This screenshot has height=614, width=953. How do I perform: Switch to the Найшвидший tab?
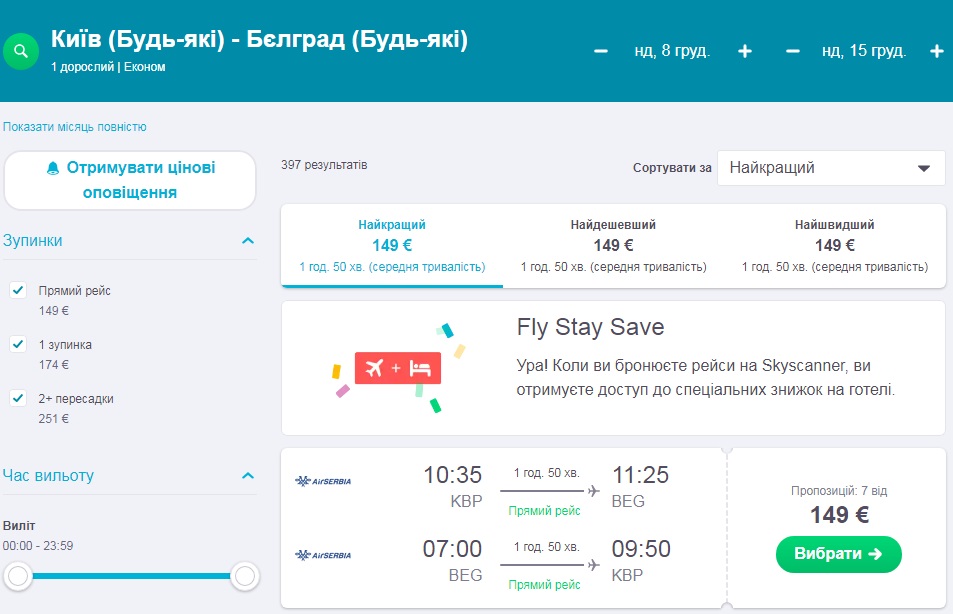click(834, 245)
